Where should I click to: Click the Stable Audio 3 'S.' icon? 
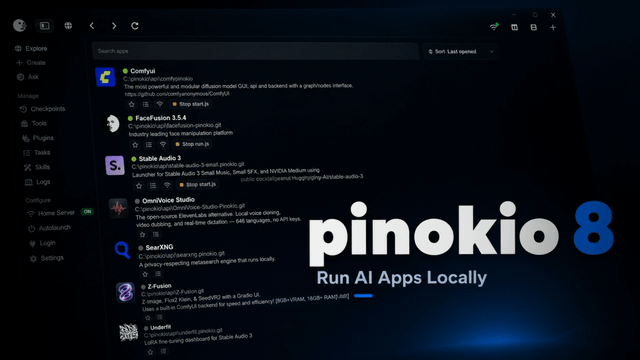point(115,165)
